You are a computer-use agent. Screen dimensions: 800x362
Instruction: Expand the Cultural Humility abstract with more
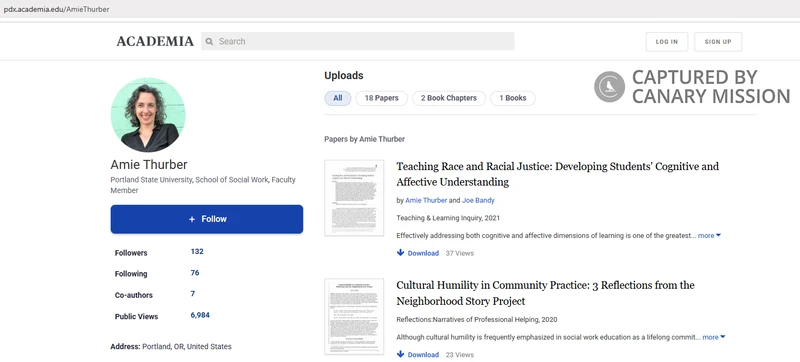[714, 337]
